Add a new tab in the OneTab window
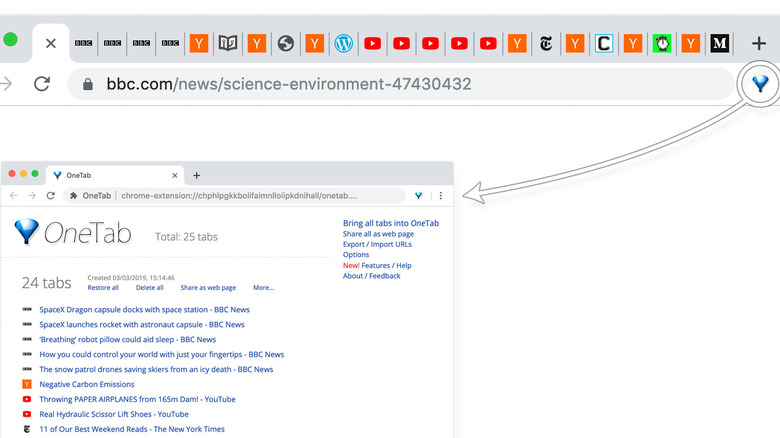The height and width of the screenshot is (438, 780). pos(196,175)
